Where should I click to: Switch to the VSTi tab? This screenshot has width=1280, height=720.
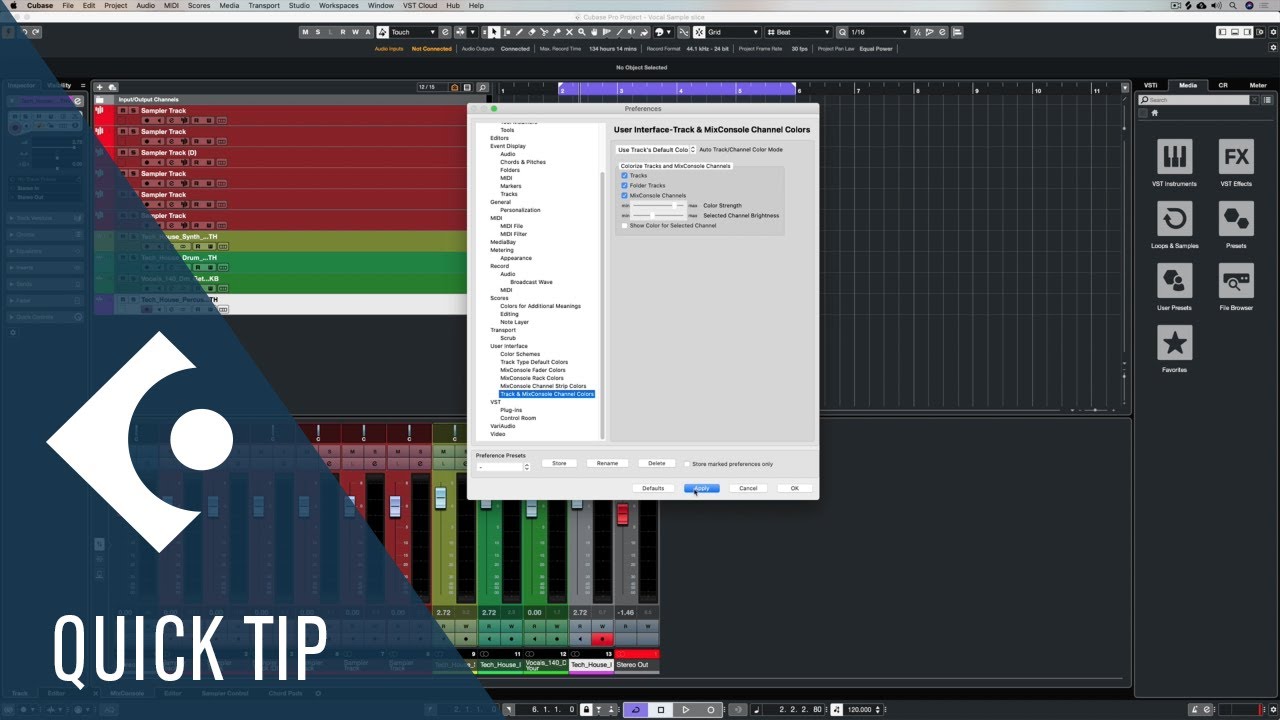1150,85
